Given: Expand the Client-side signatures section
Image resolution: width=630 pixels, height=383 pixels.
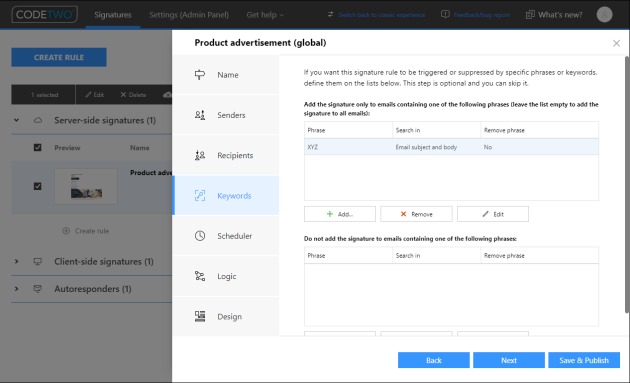Looking at the screenshot, I should [16, 262].
